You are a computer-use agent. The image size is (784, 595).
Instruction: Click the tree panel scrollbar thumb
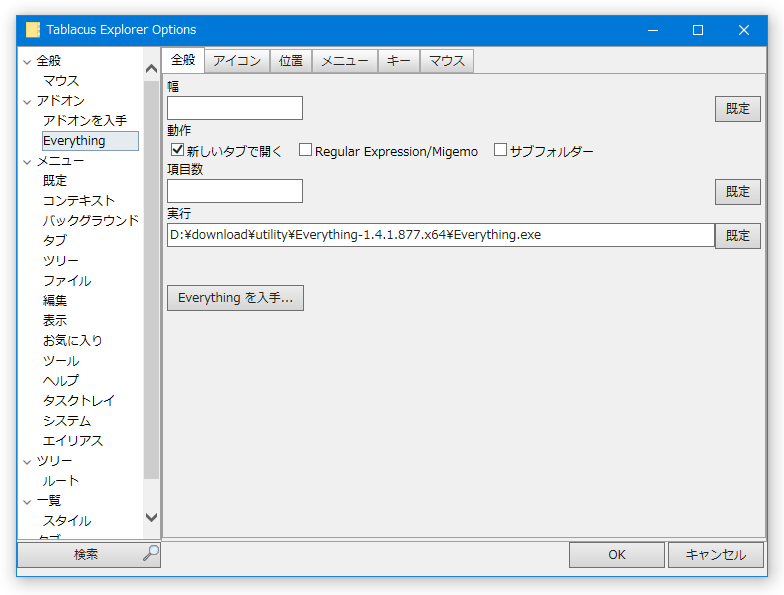pos(151,280)
